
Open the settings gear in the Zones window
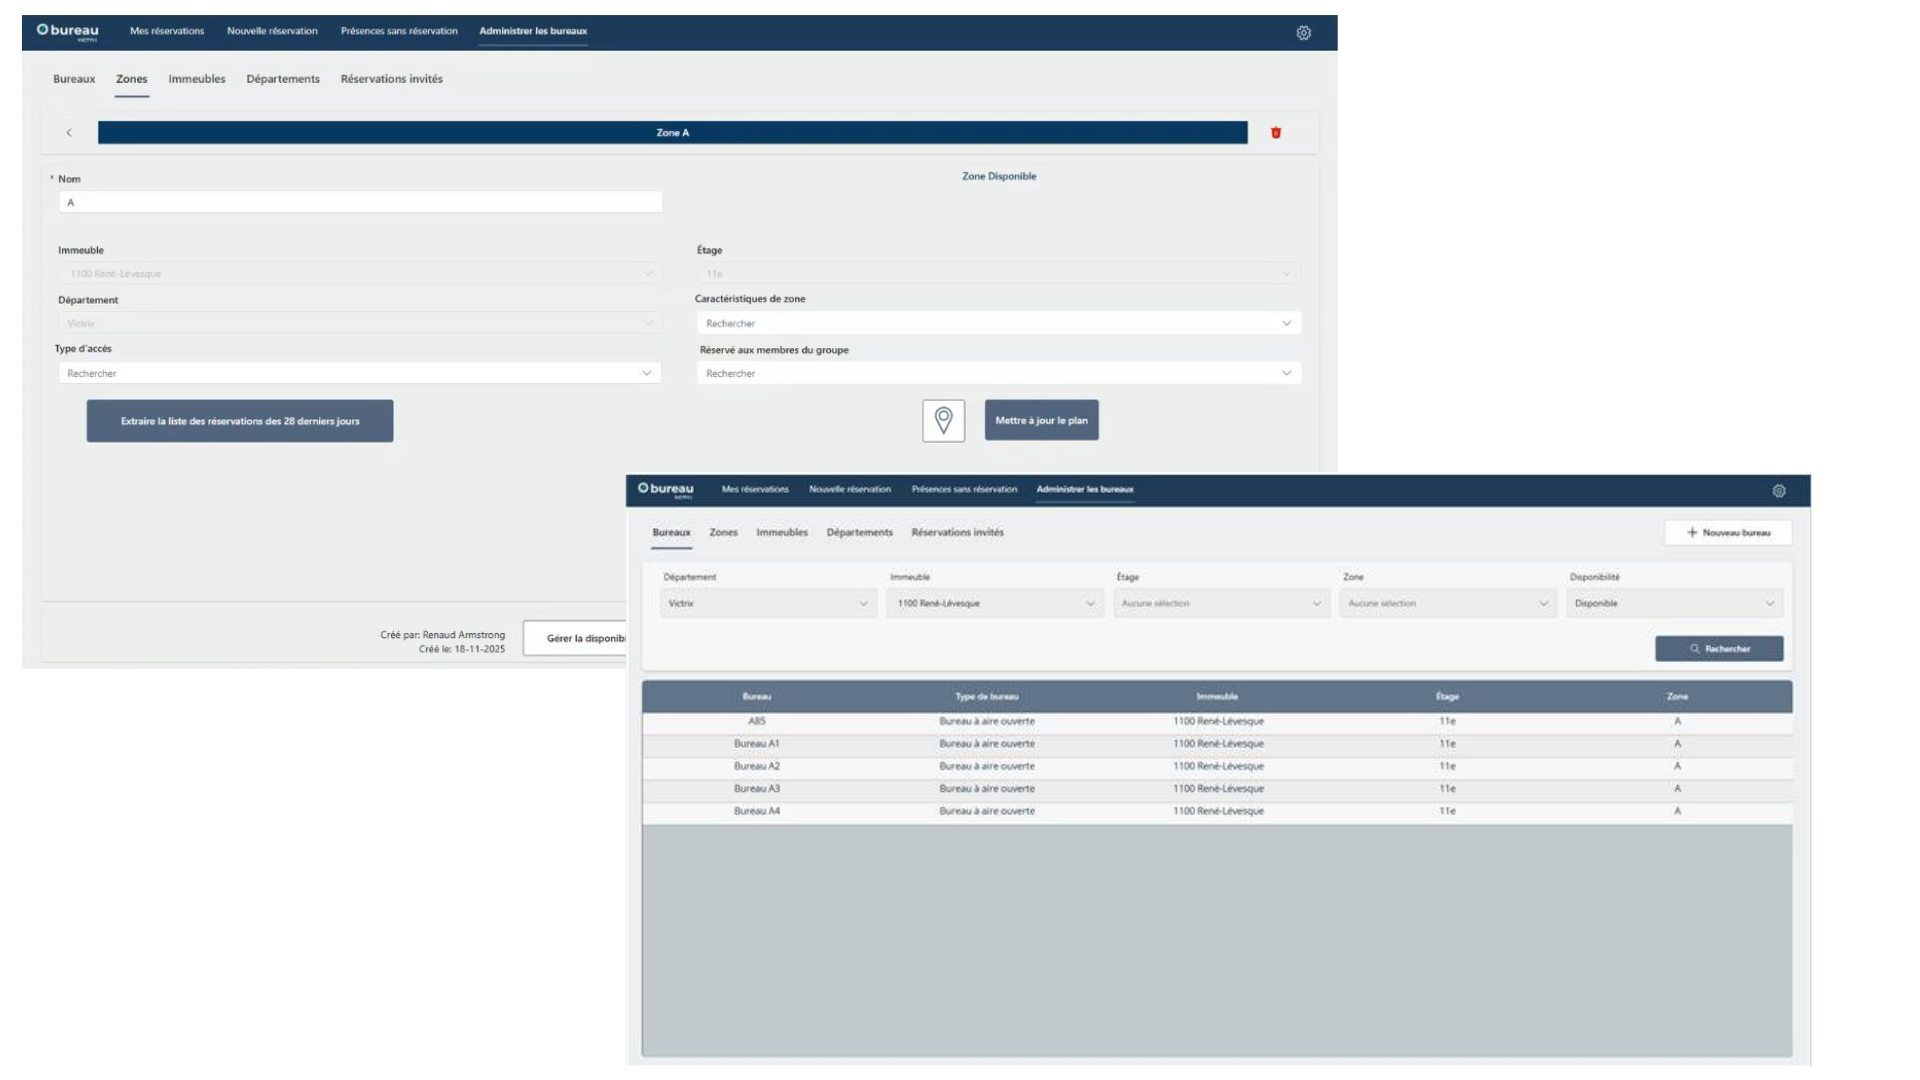pos(1303,33)
